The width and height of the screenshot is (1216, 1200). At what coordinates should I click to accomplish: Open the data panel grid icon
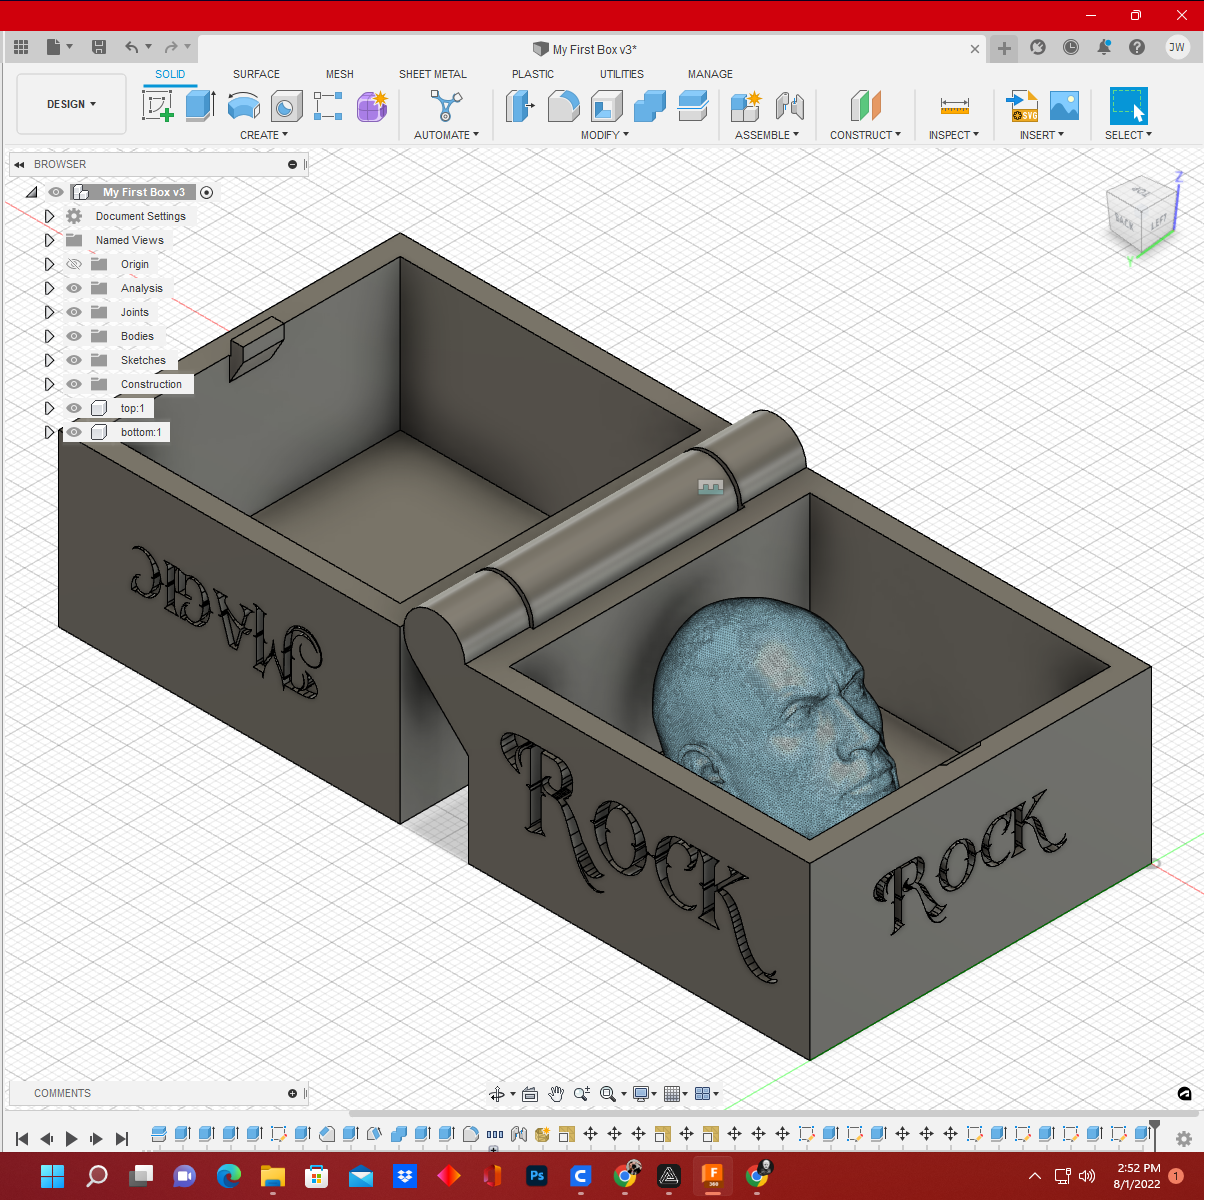click(x=21, y=47)
